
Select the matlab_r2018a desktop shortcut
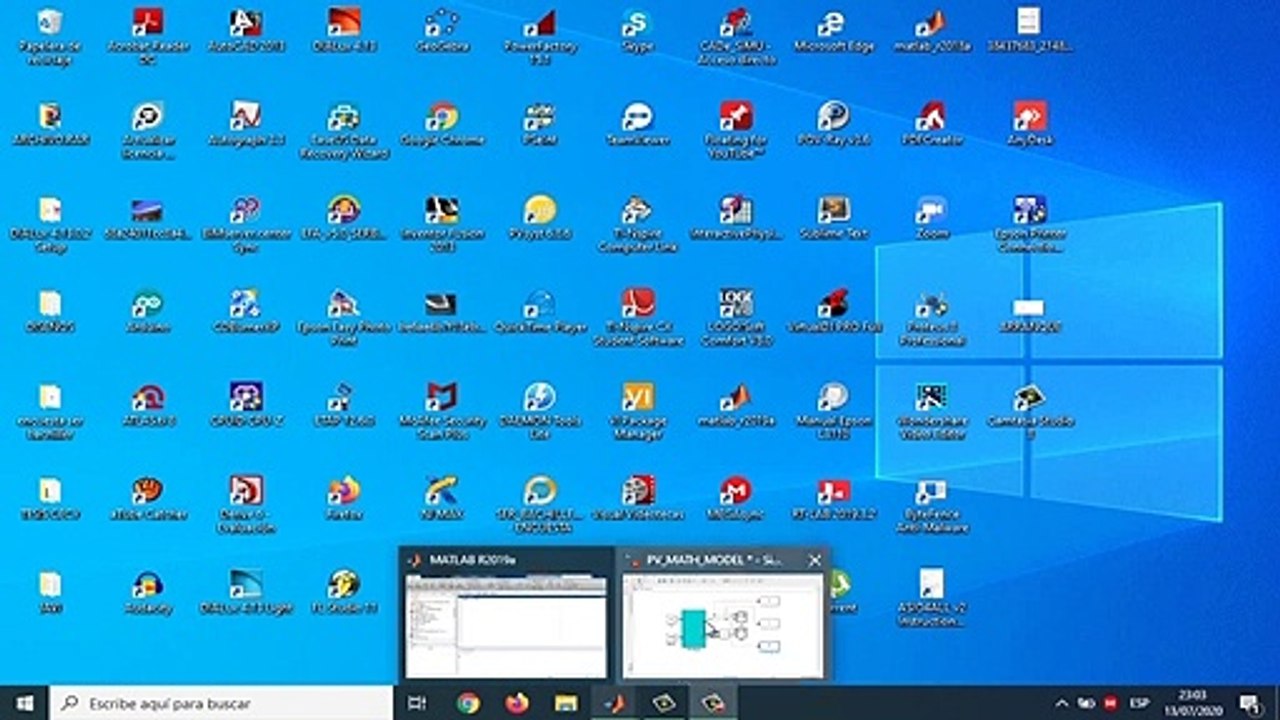pyautogui.click(x=931, y=30)
